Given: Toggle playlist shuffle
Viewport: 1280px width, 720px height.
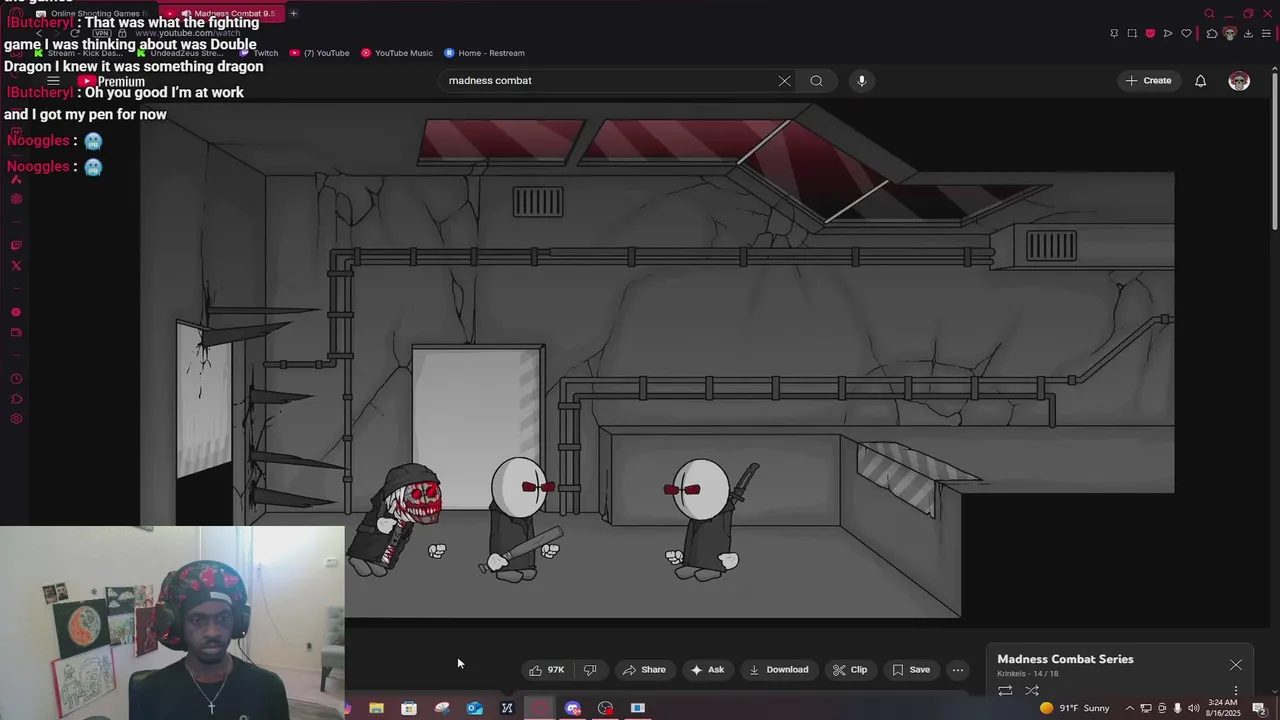Looking at the screenshot, I should coord(1032,690).
